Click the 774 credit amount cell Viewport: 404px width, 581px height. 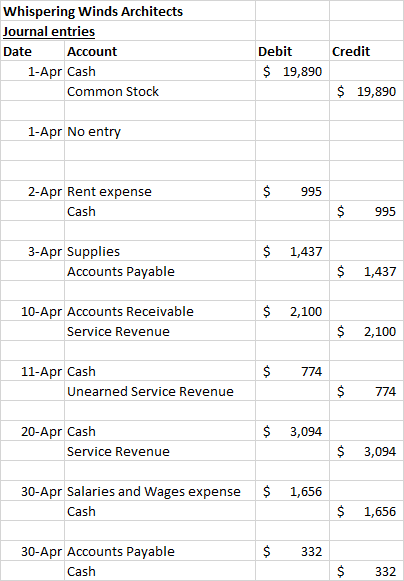click(367, 391)
